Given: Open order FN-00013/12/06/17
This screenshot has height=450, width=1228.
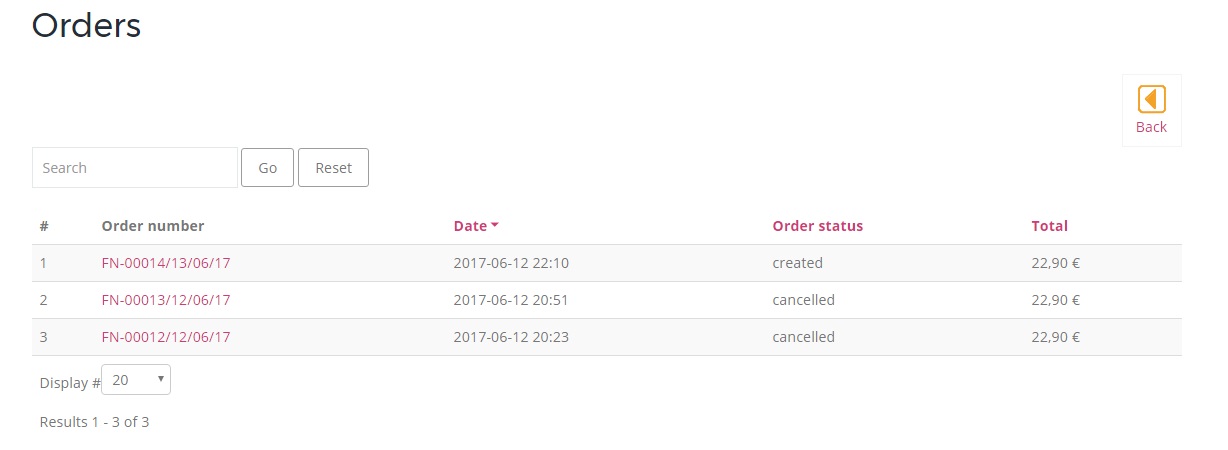Looking at the screenshot, I should [x=166, y=300].
